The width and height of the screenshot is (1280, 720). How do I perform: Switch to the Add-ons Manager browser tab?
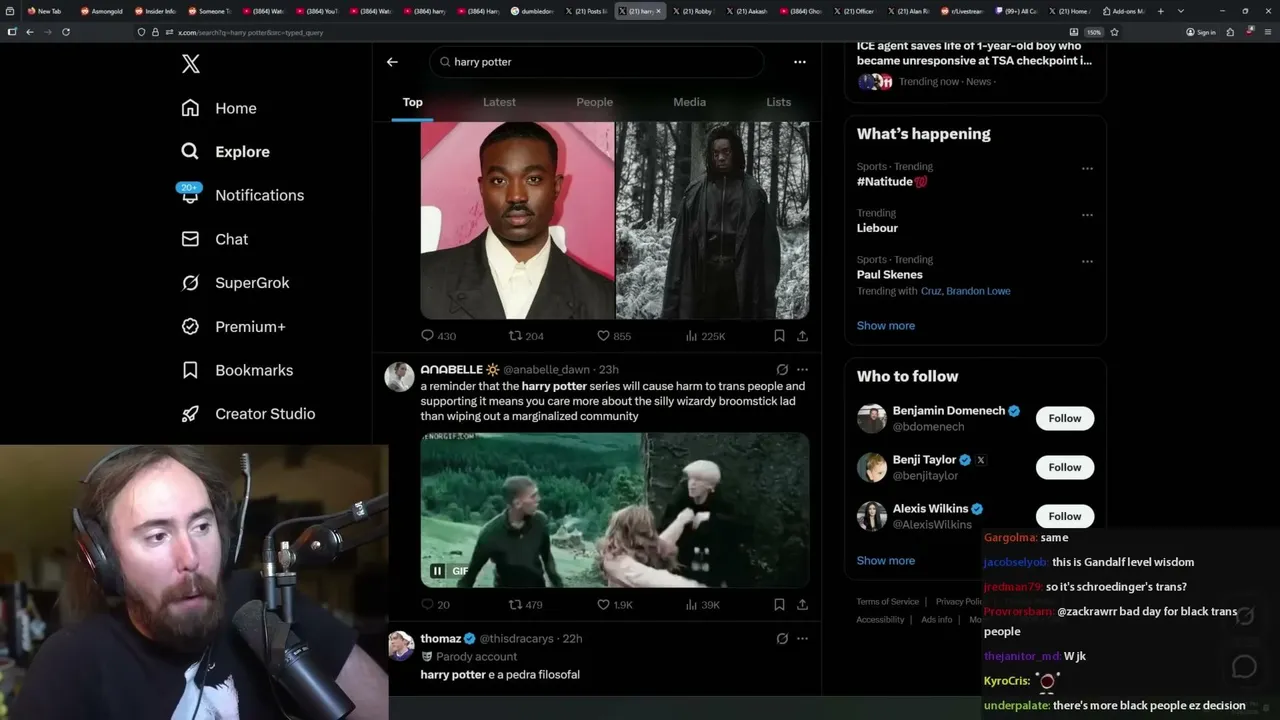click(1123, 11)
